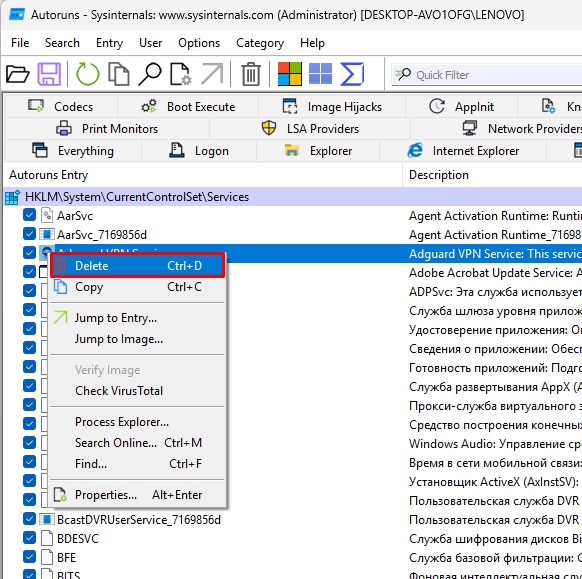This screenshot has height=579, width=582.
Task: Toggle checkbox of ADPSvc row
Action: pyautogui.click(x=29, y=291)
